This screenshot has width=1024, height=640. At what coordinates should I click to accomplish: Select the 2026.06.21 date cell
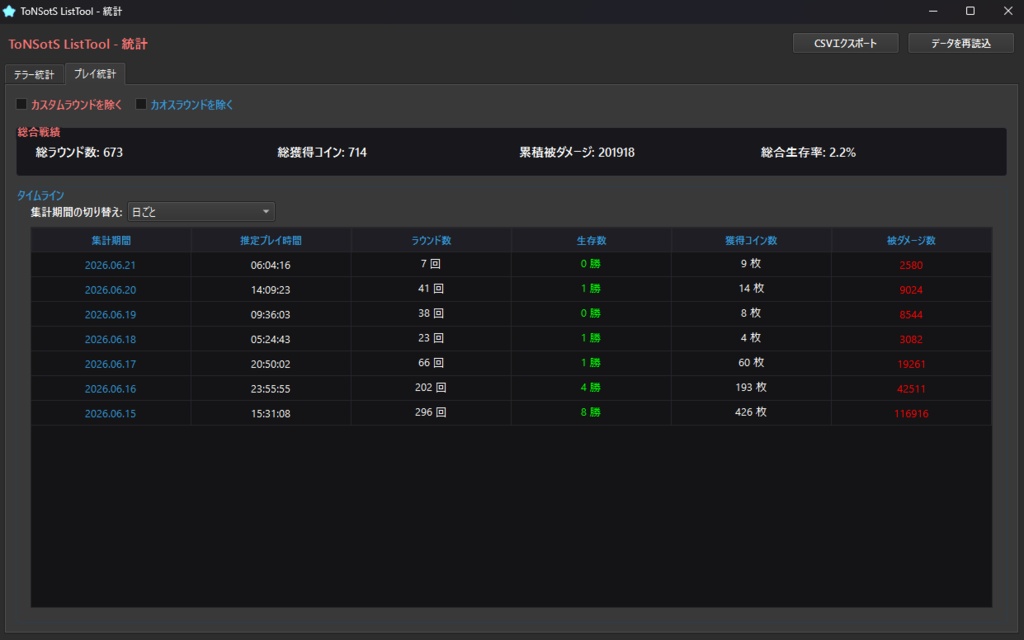click(x=110, y=265)
